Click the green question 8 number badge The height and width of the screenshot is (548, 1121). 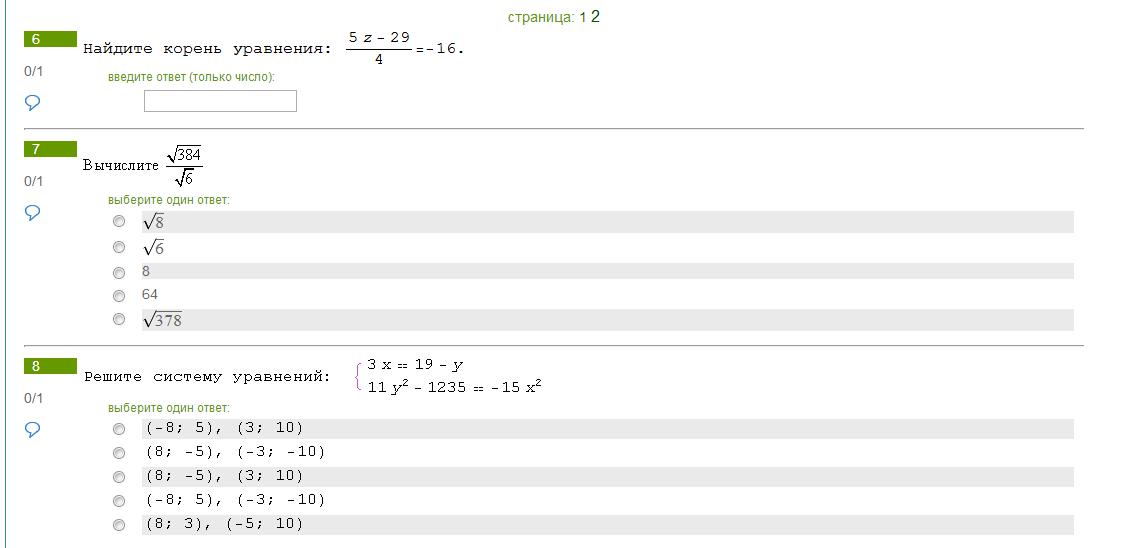coord(50,366)
